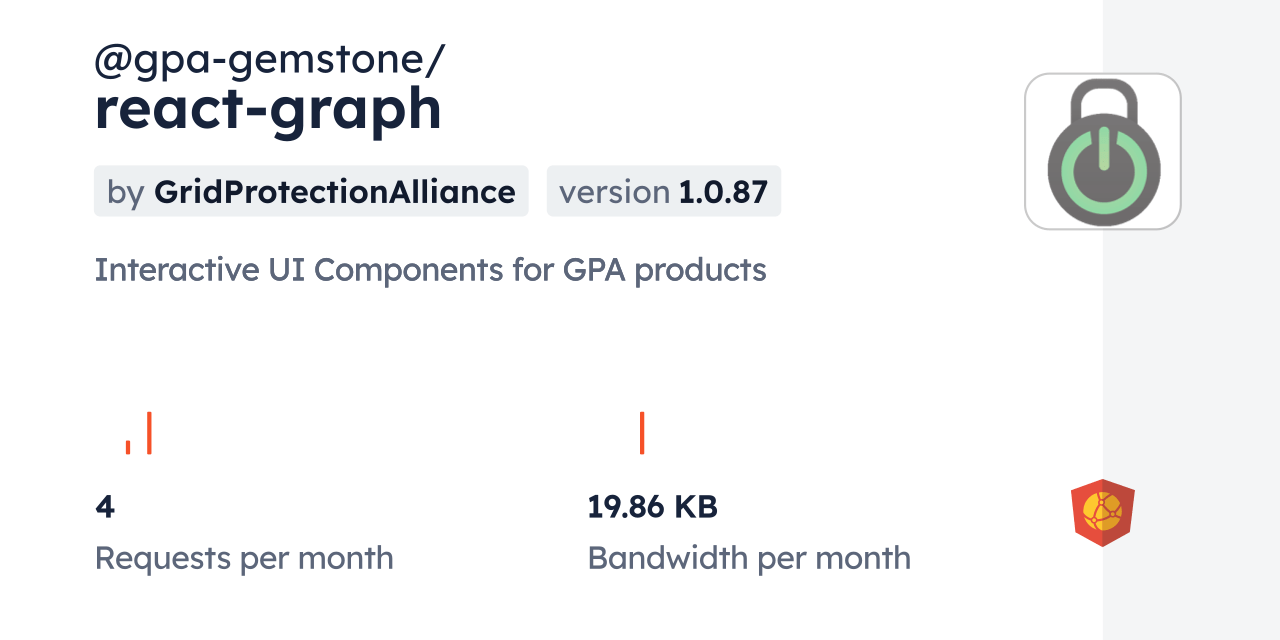Click the package description text
Viewport: 1280px width, 640px height.
tap(430, 270)
